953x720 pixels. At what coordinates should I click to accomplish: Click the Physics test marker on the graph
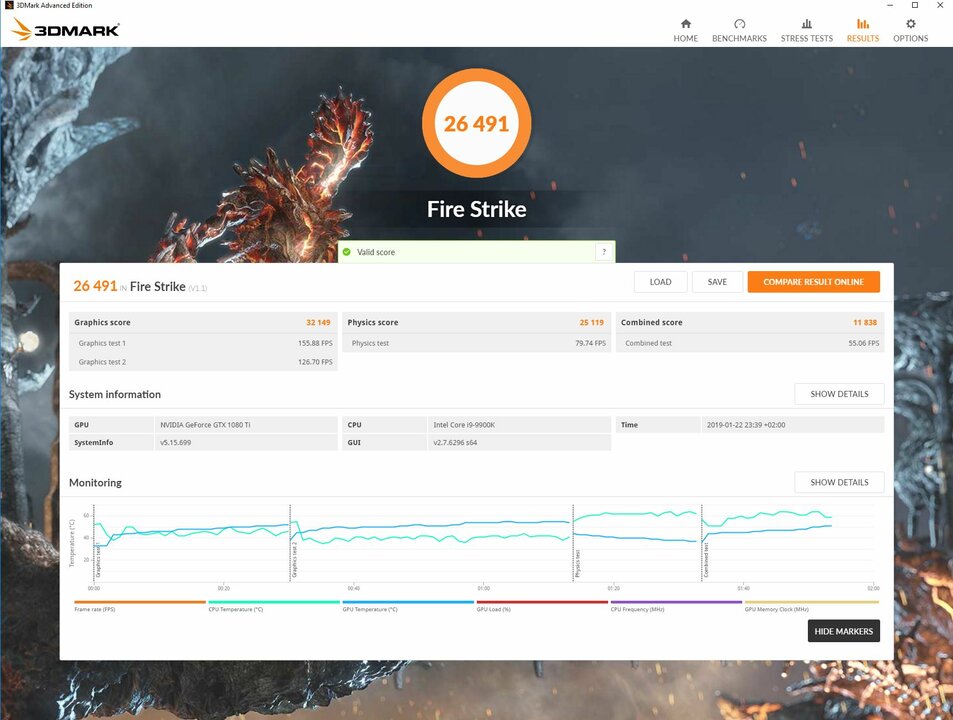[577, 563]
